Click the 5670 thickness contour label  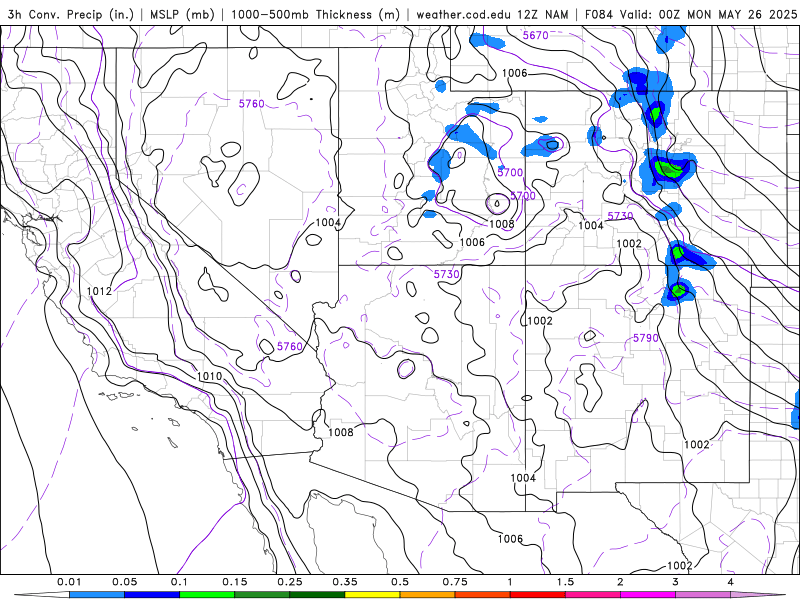[x=535, y=35]
